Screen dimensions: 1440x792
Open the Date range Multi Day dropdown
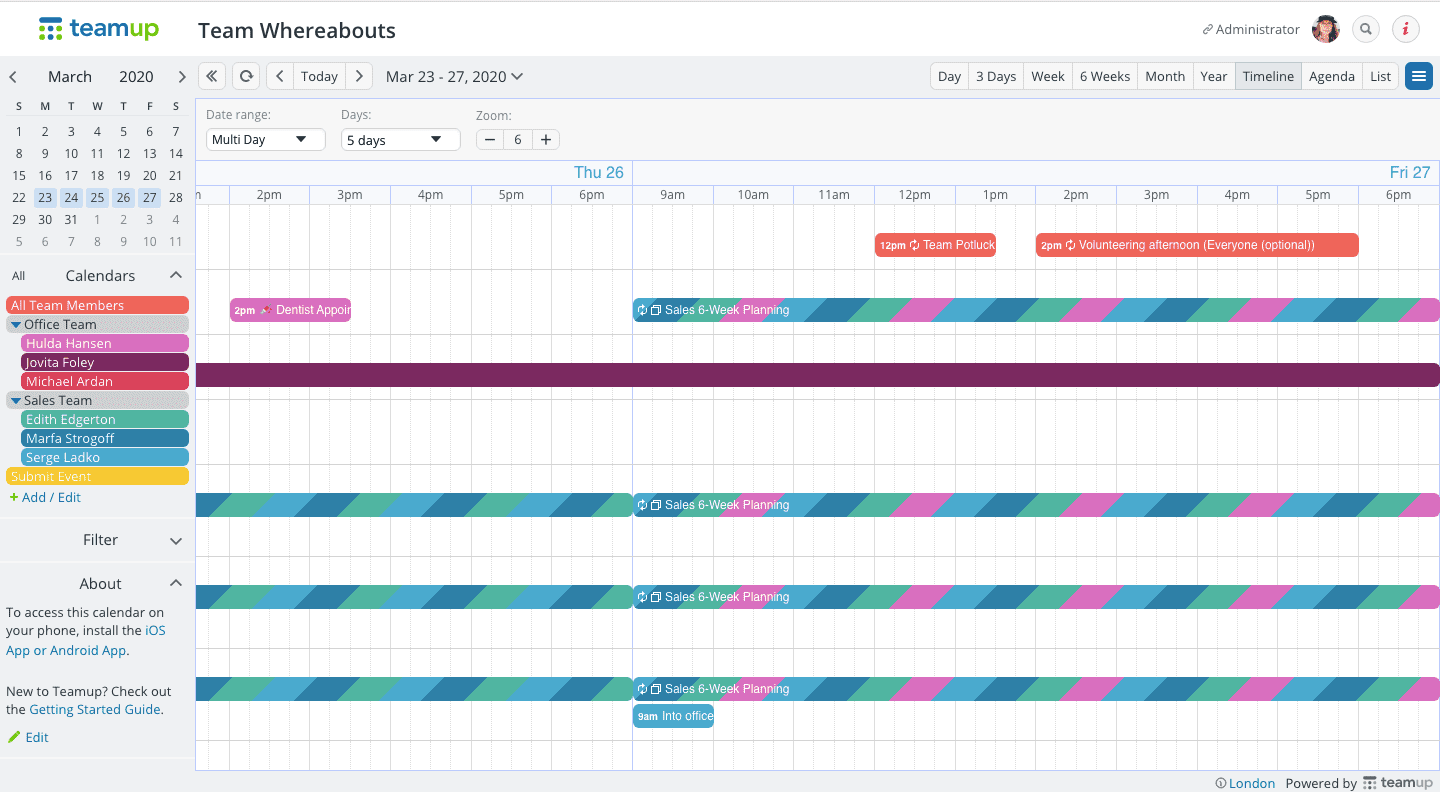tap(265, 140)
